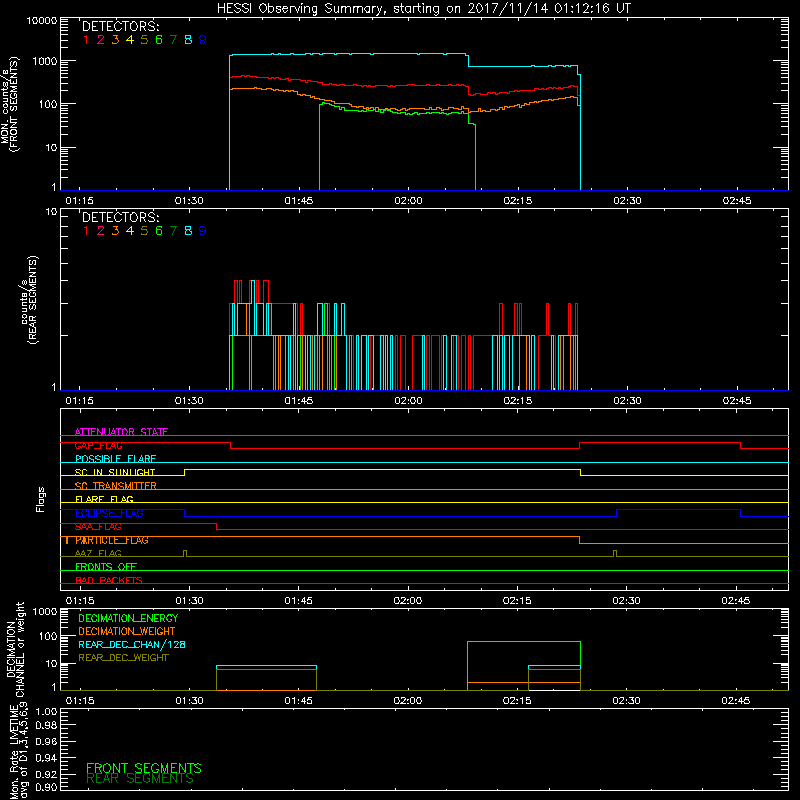Click '0.96' on the livetime y-axis

click(46, 741)
